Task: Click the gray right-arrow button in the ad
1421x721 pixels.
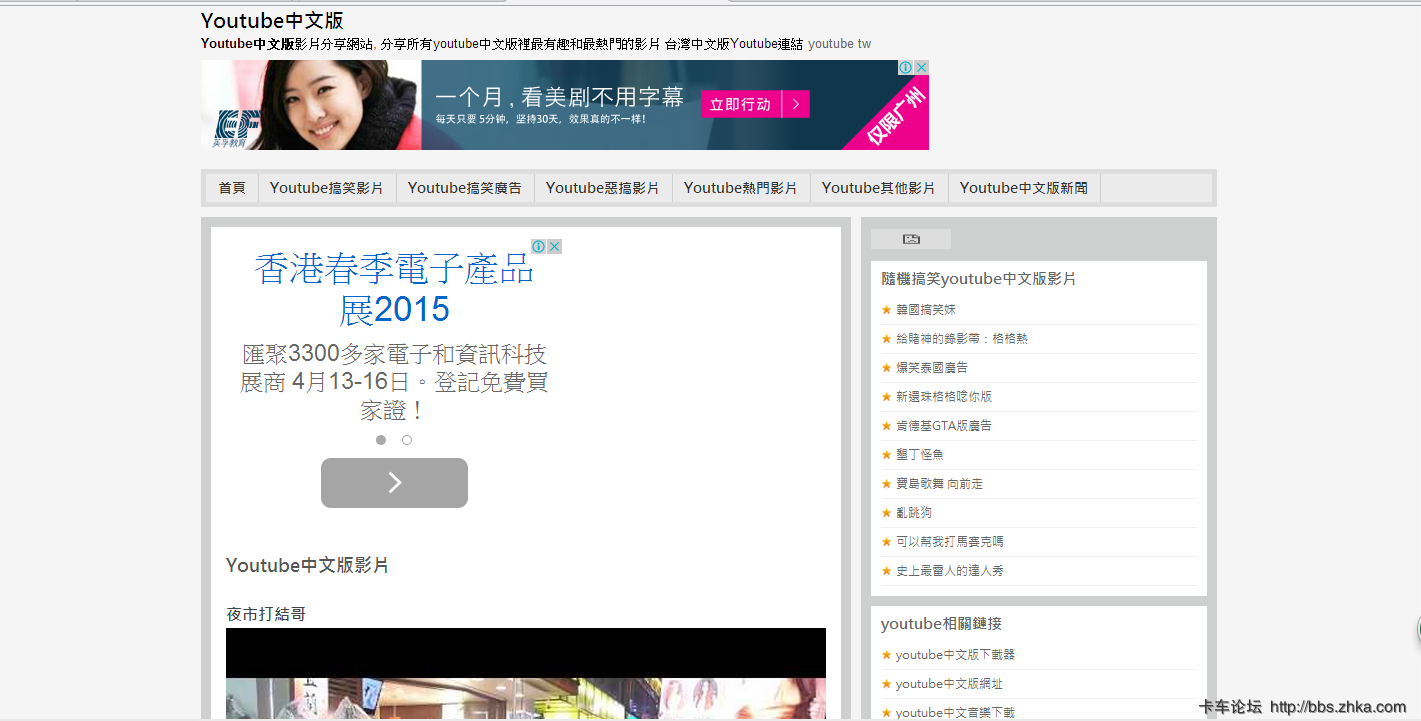Action: pyautogui.click(x=394, y=483)
